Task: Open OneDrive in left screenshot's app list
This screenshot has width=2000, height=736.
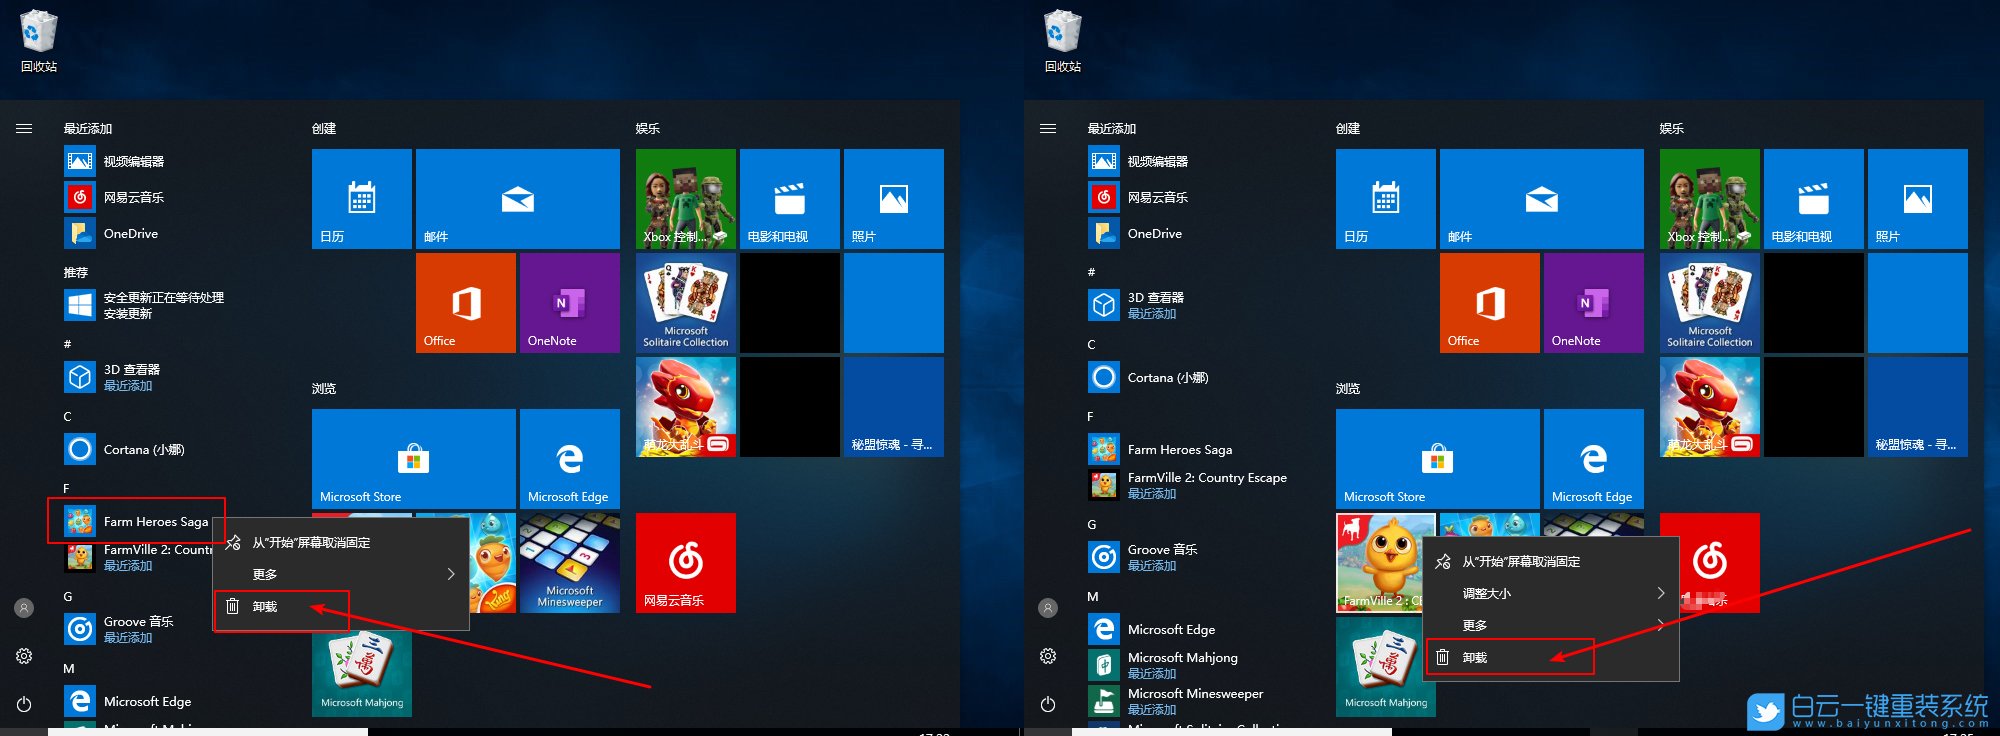Action: point(112,233)
